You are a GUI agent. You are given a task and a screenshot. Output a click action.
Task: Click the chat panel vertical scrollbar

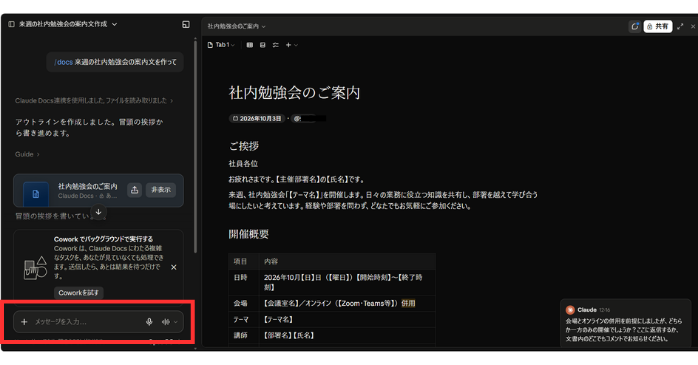[195, 147]
